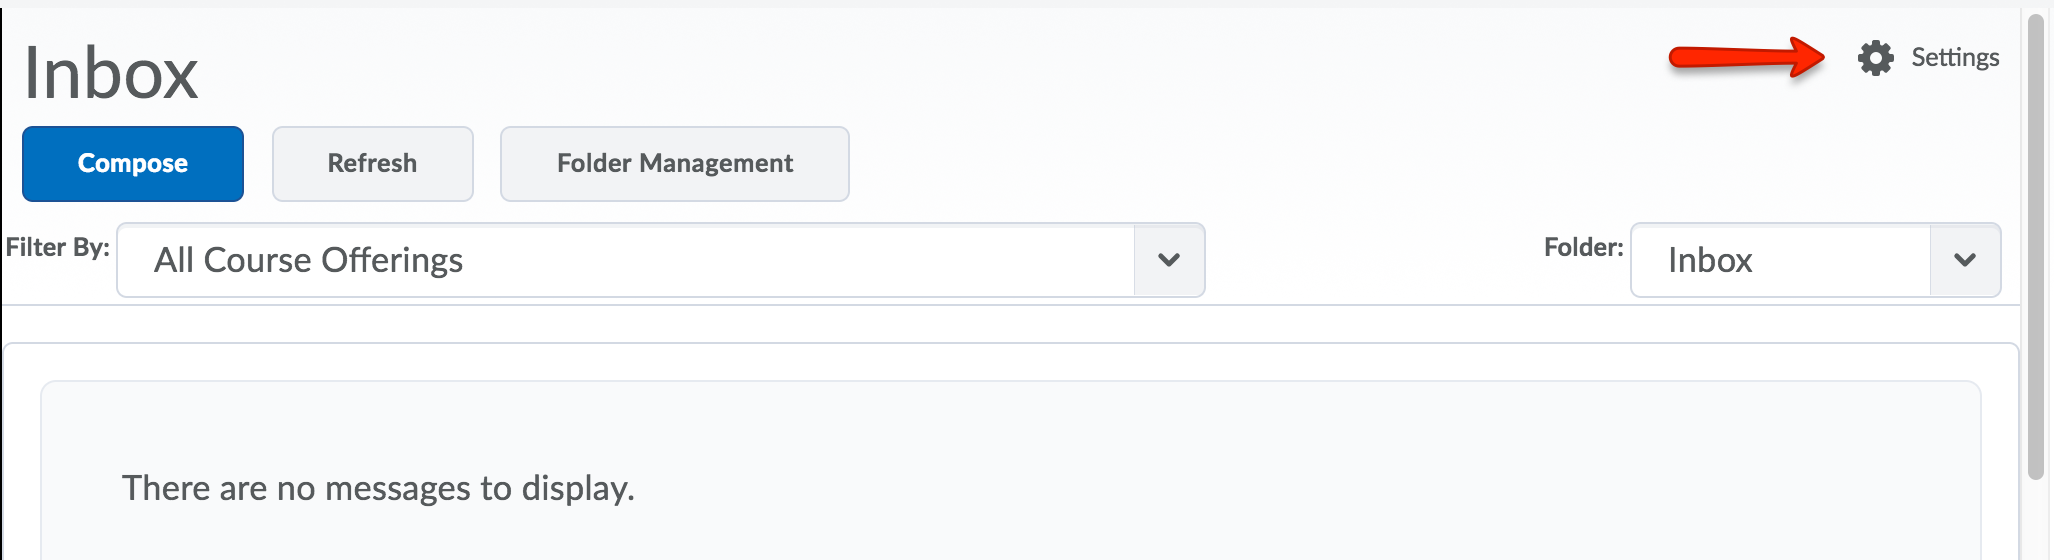Click the scrollbar track below the thumb
This screenshot has height=560, width=2054.
point(2036,520)
